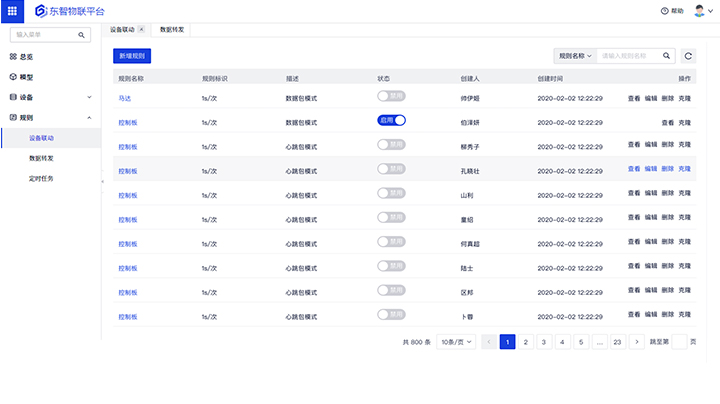Click the user avatar in top bar
This screenshot has height=404, width=720.
click(699, 10)
